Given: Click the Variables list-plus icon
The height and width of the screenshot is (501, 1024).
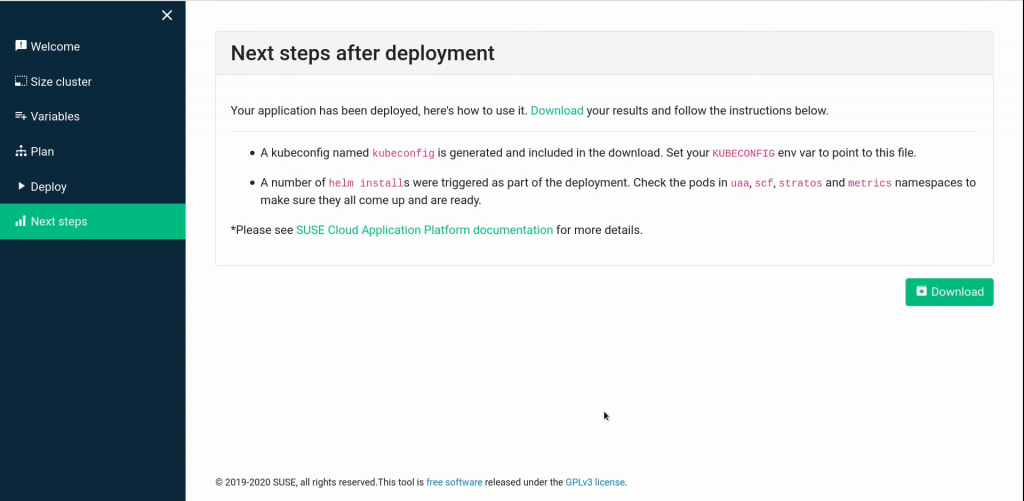Looking at the screenshot, I should pos(21,116).
